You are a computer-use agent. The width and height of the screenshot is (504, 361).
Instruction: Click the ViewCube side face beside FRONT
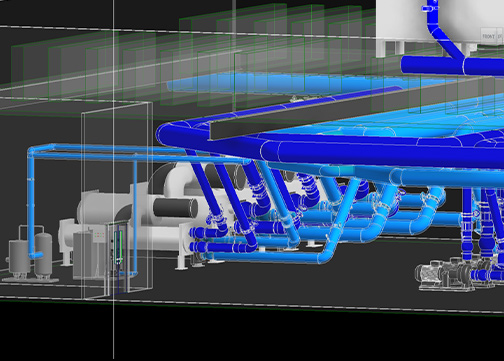tap(500, 35)
